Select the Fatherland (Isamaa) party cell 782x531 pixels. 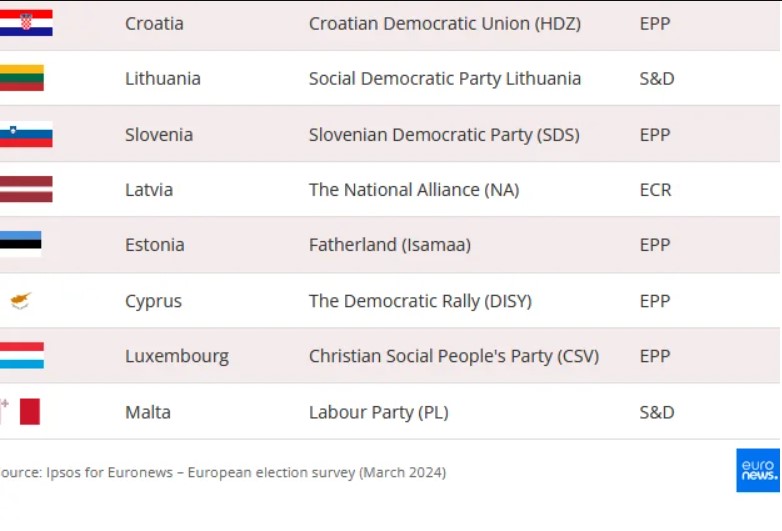(389, 244)
